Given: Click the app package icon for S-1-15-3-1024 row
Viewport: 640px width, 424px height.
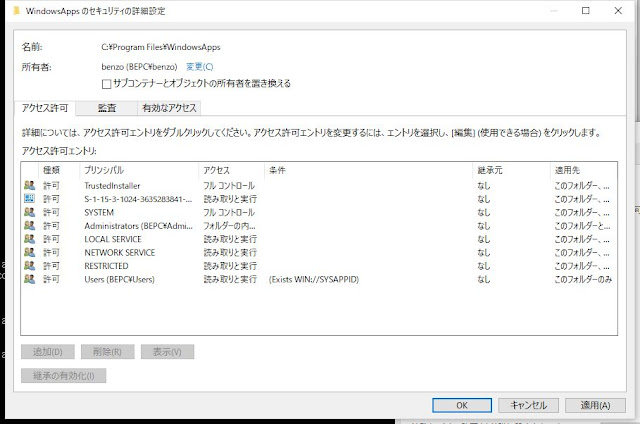Looking at the screenshot, I should pos(29,199).
